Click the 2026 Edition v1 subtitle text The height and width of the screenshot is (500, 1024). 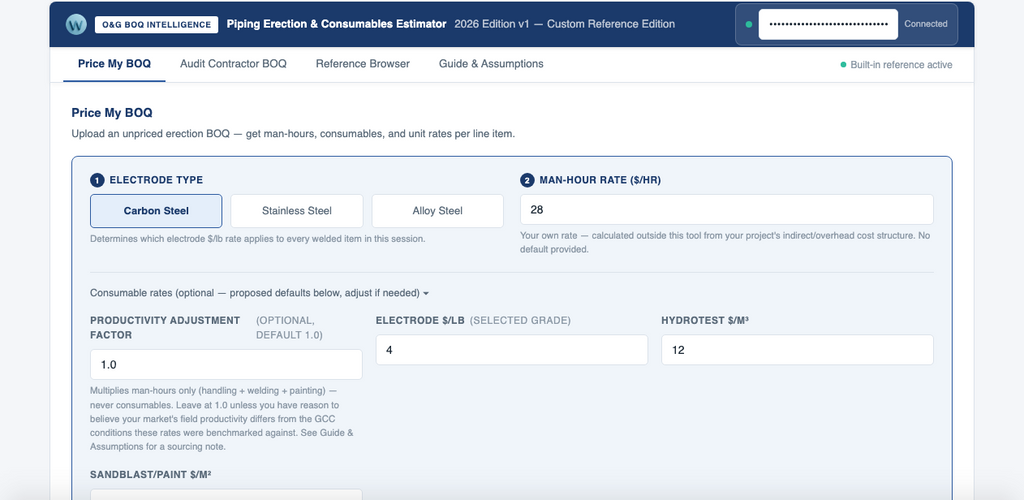(564, 24)
